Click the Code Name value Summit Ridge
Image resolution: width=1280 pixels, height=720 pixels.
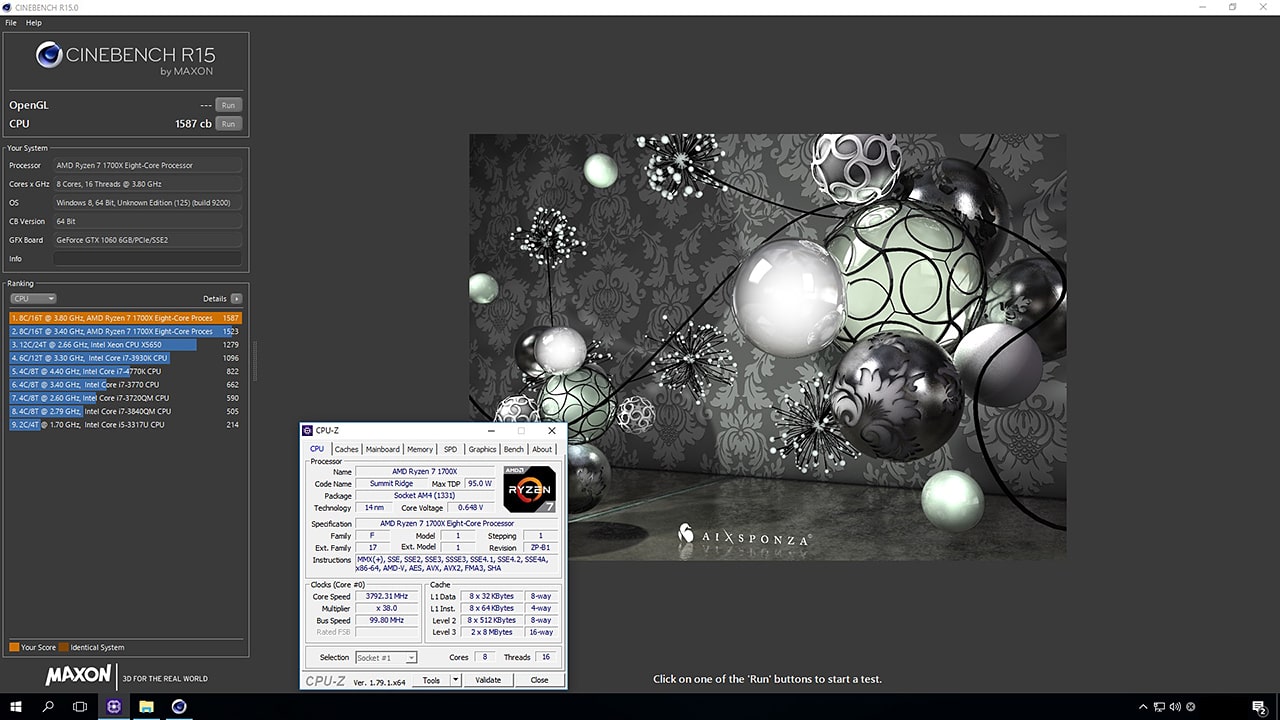point(391,484)
